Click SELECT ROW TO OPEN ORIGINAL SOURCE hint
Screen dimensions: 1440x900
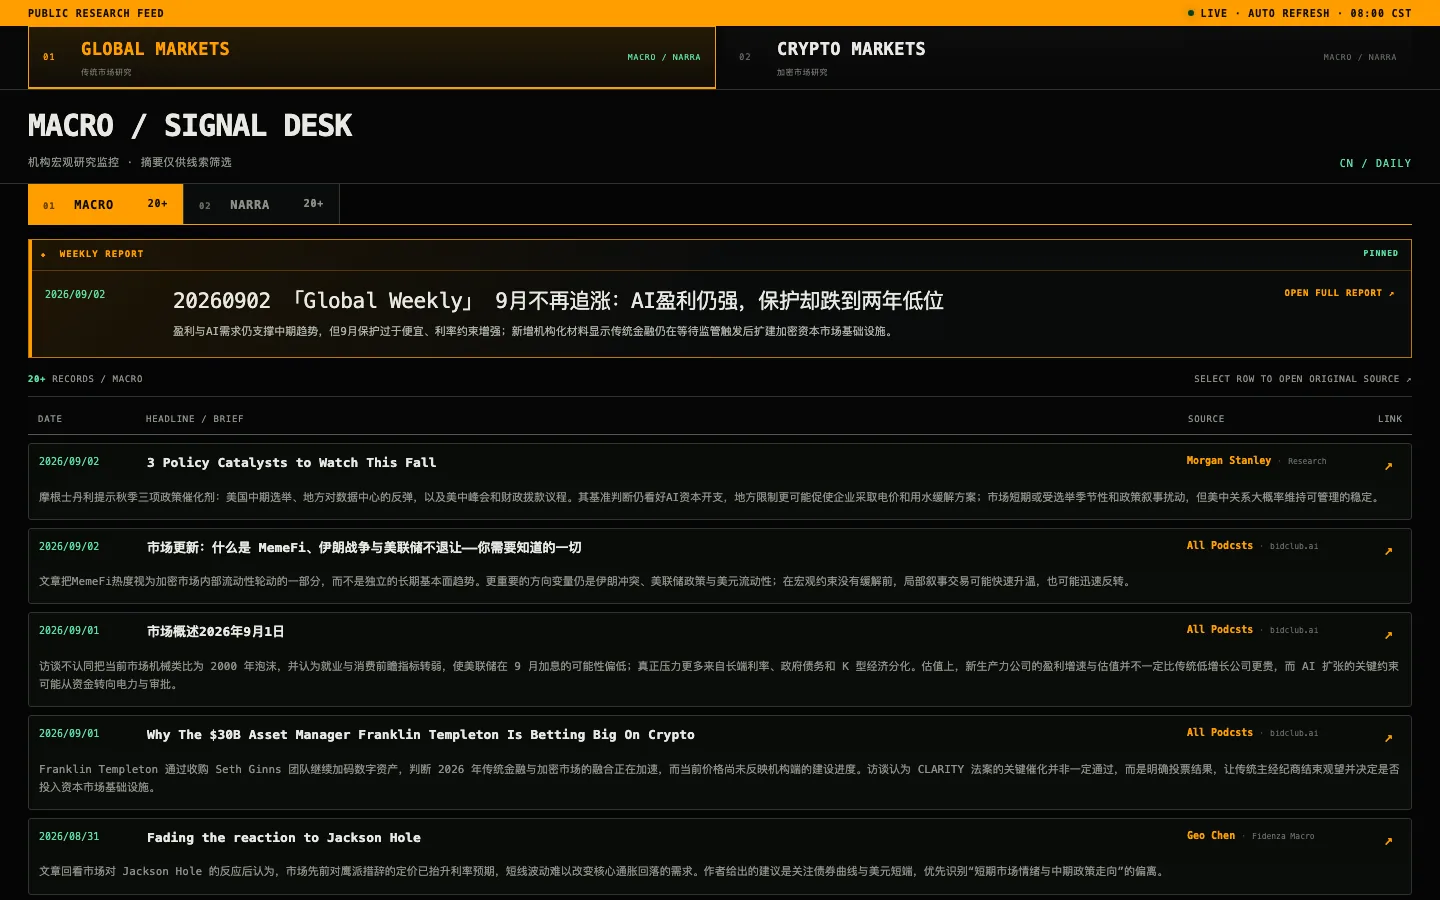1302,379
